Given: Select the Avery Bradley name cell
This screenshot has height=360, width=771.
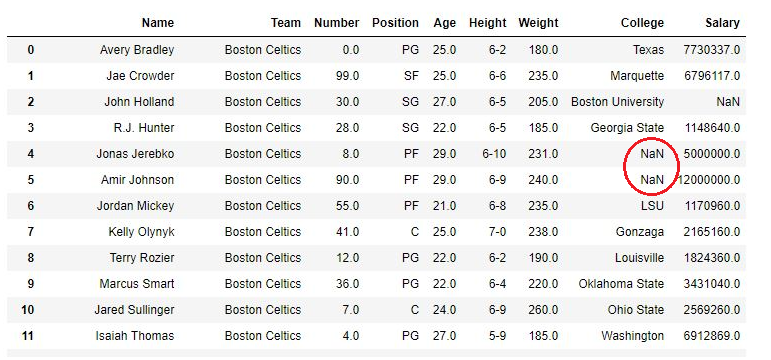Looking at the screenshot, I should pyautogui.click(x=137, y=50).
